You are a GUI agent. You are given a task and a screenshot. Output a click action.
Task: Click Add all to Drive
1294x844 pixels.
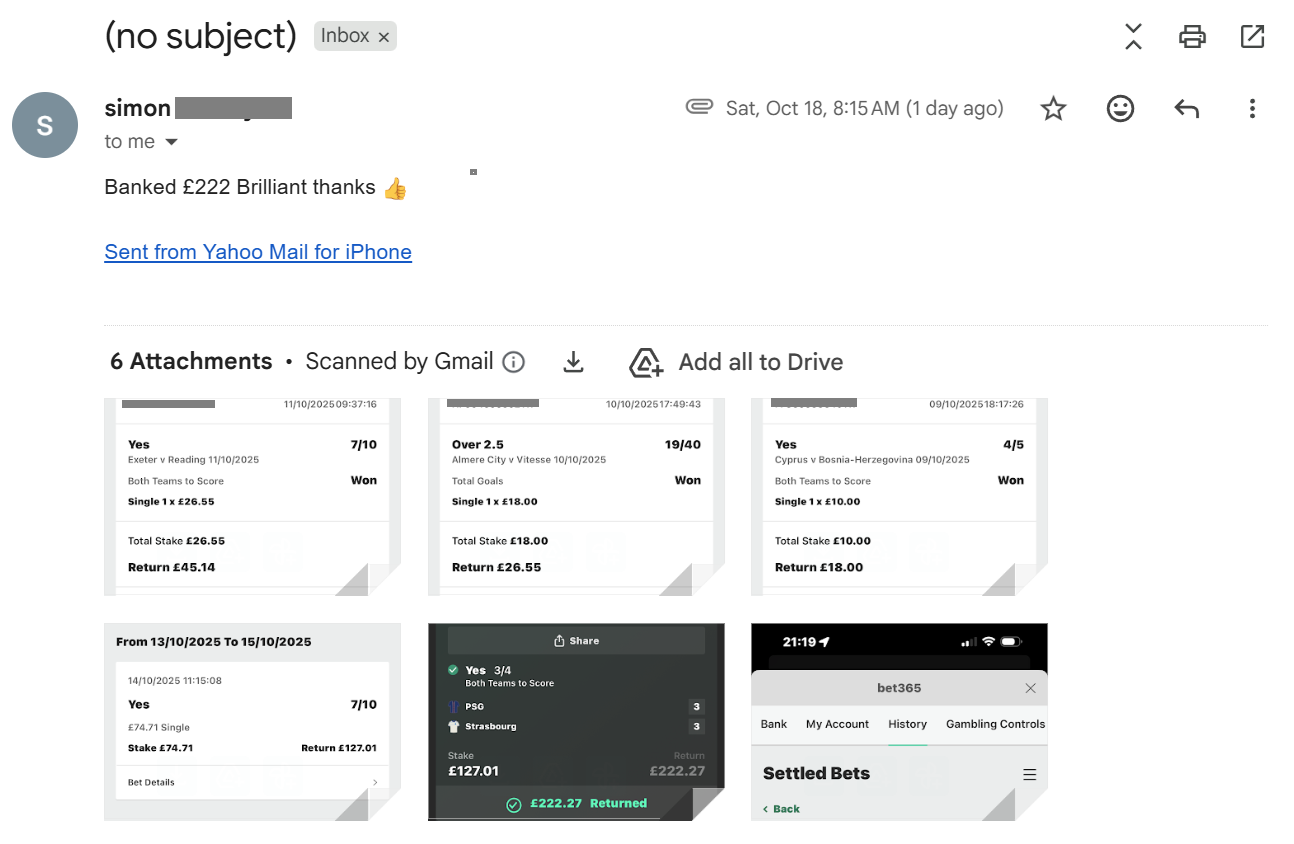click(x=737, y=362)
